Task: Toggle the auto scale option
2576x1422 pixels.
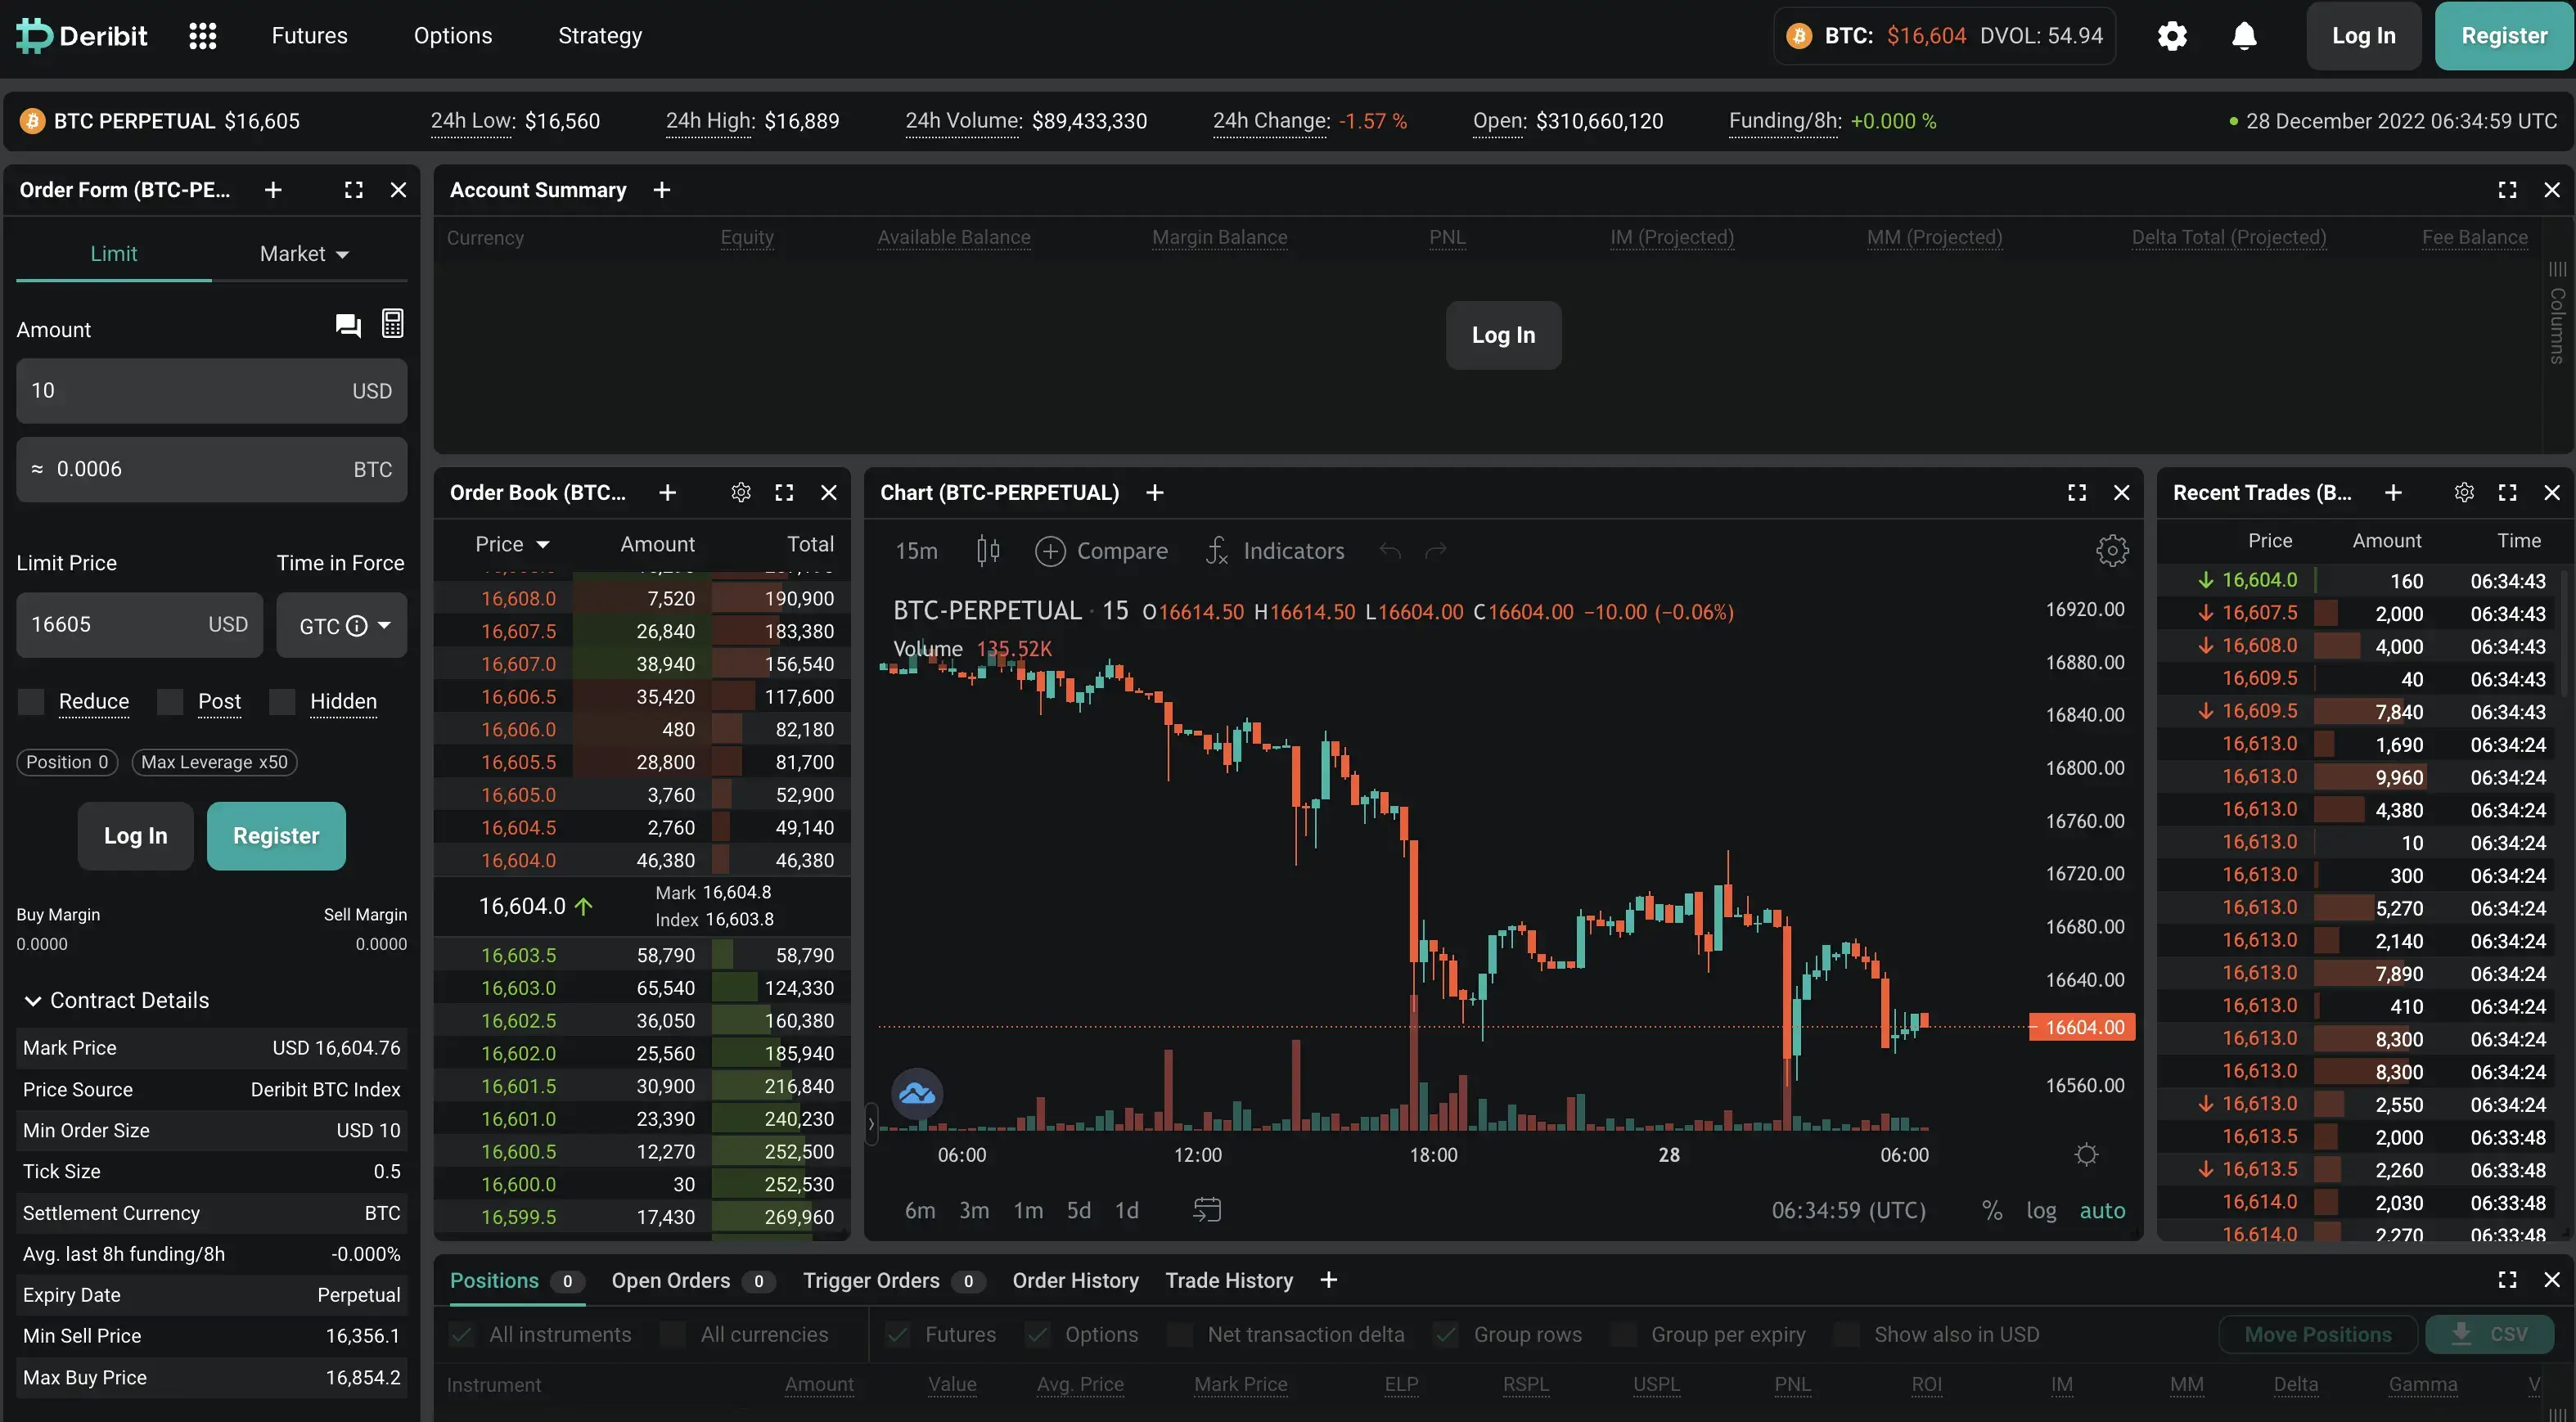Action: (x=2102, y=1210)
